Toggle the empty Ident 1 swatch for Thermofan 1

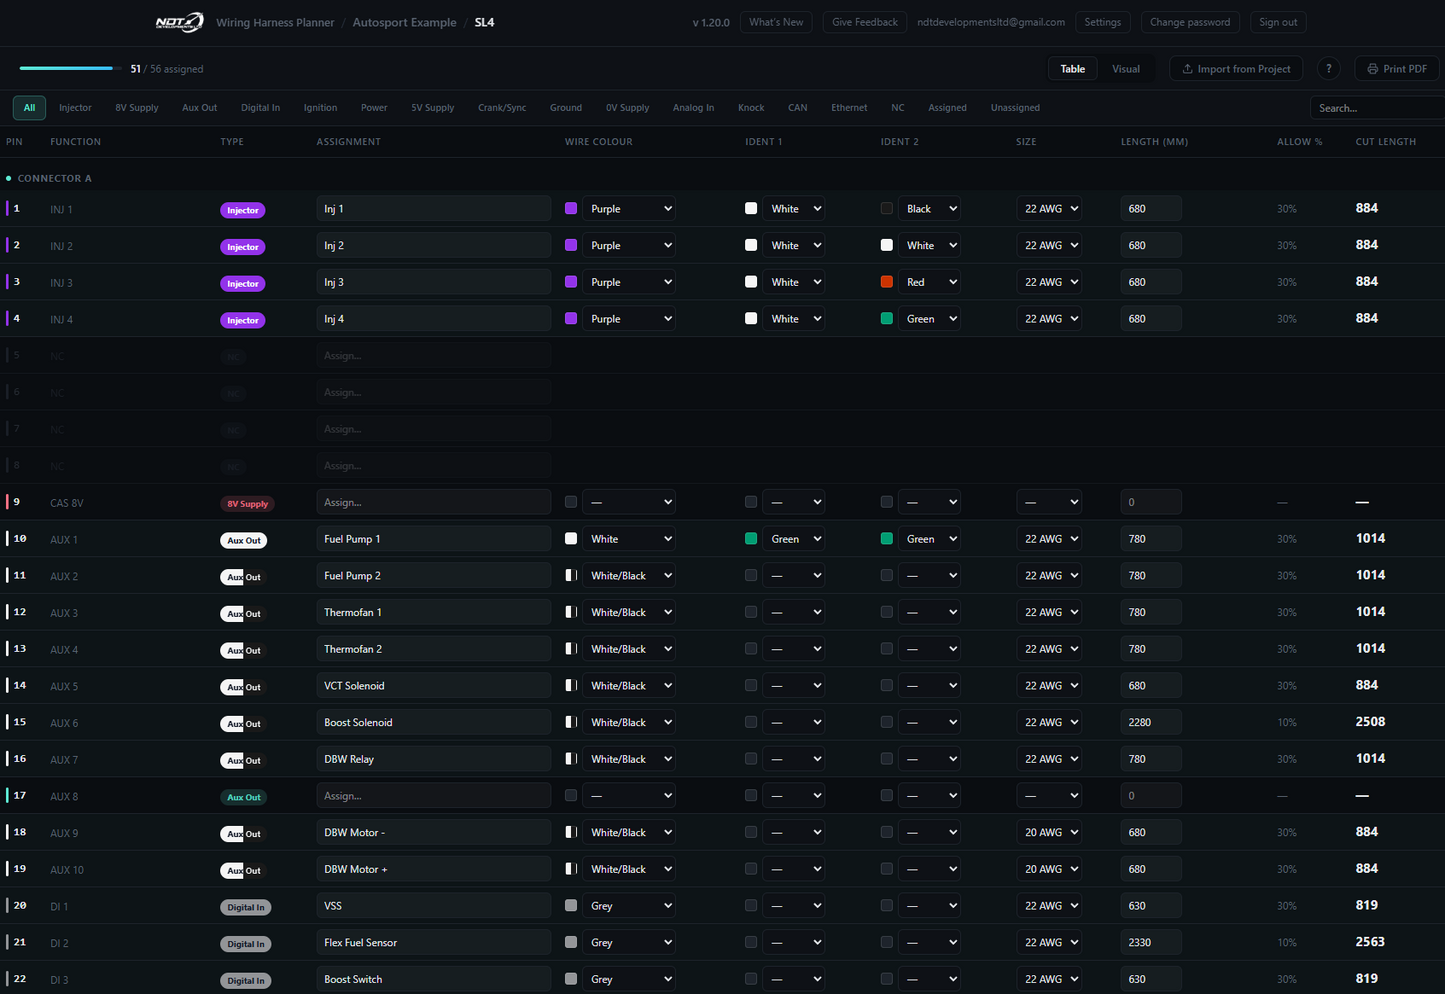tap(751, 612)
